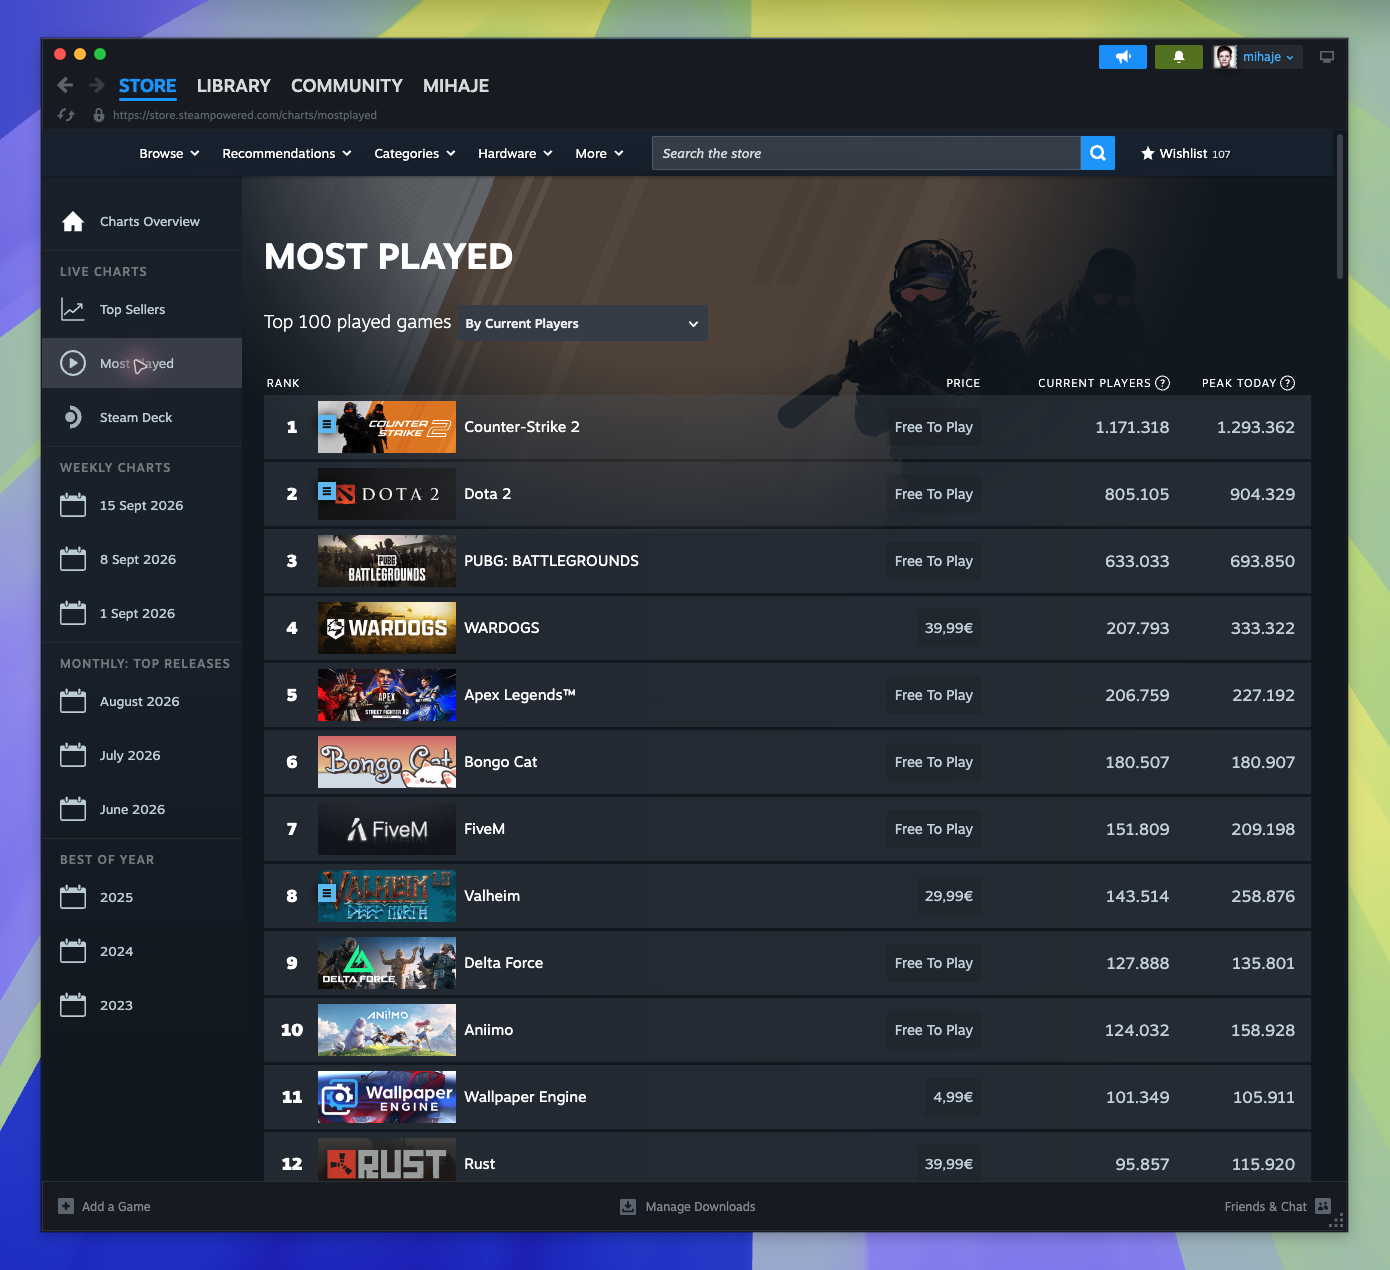Click the Rust title text
1390x1270 pixels.
point(480,1164)
